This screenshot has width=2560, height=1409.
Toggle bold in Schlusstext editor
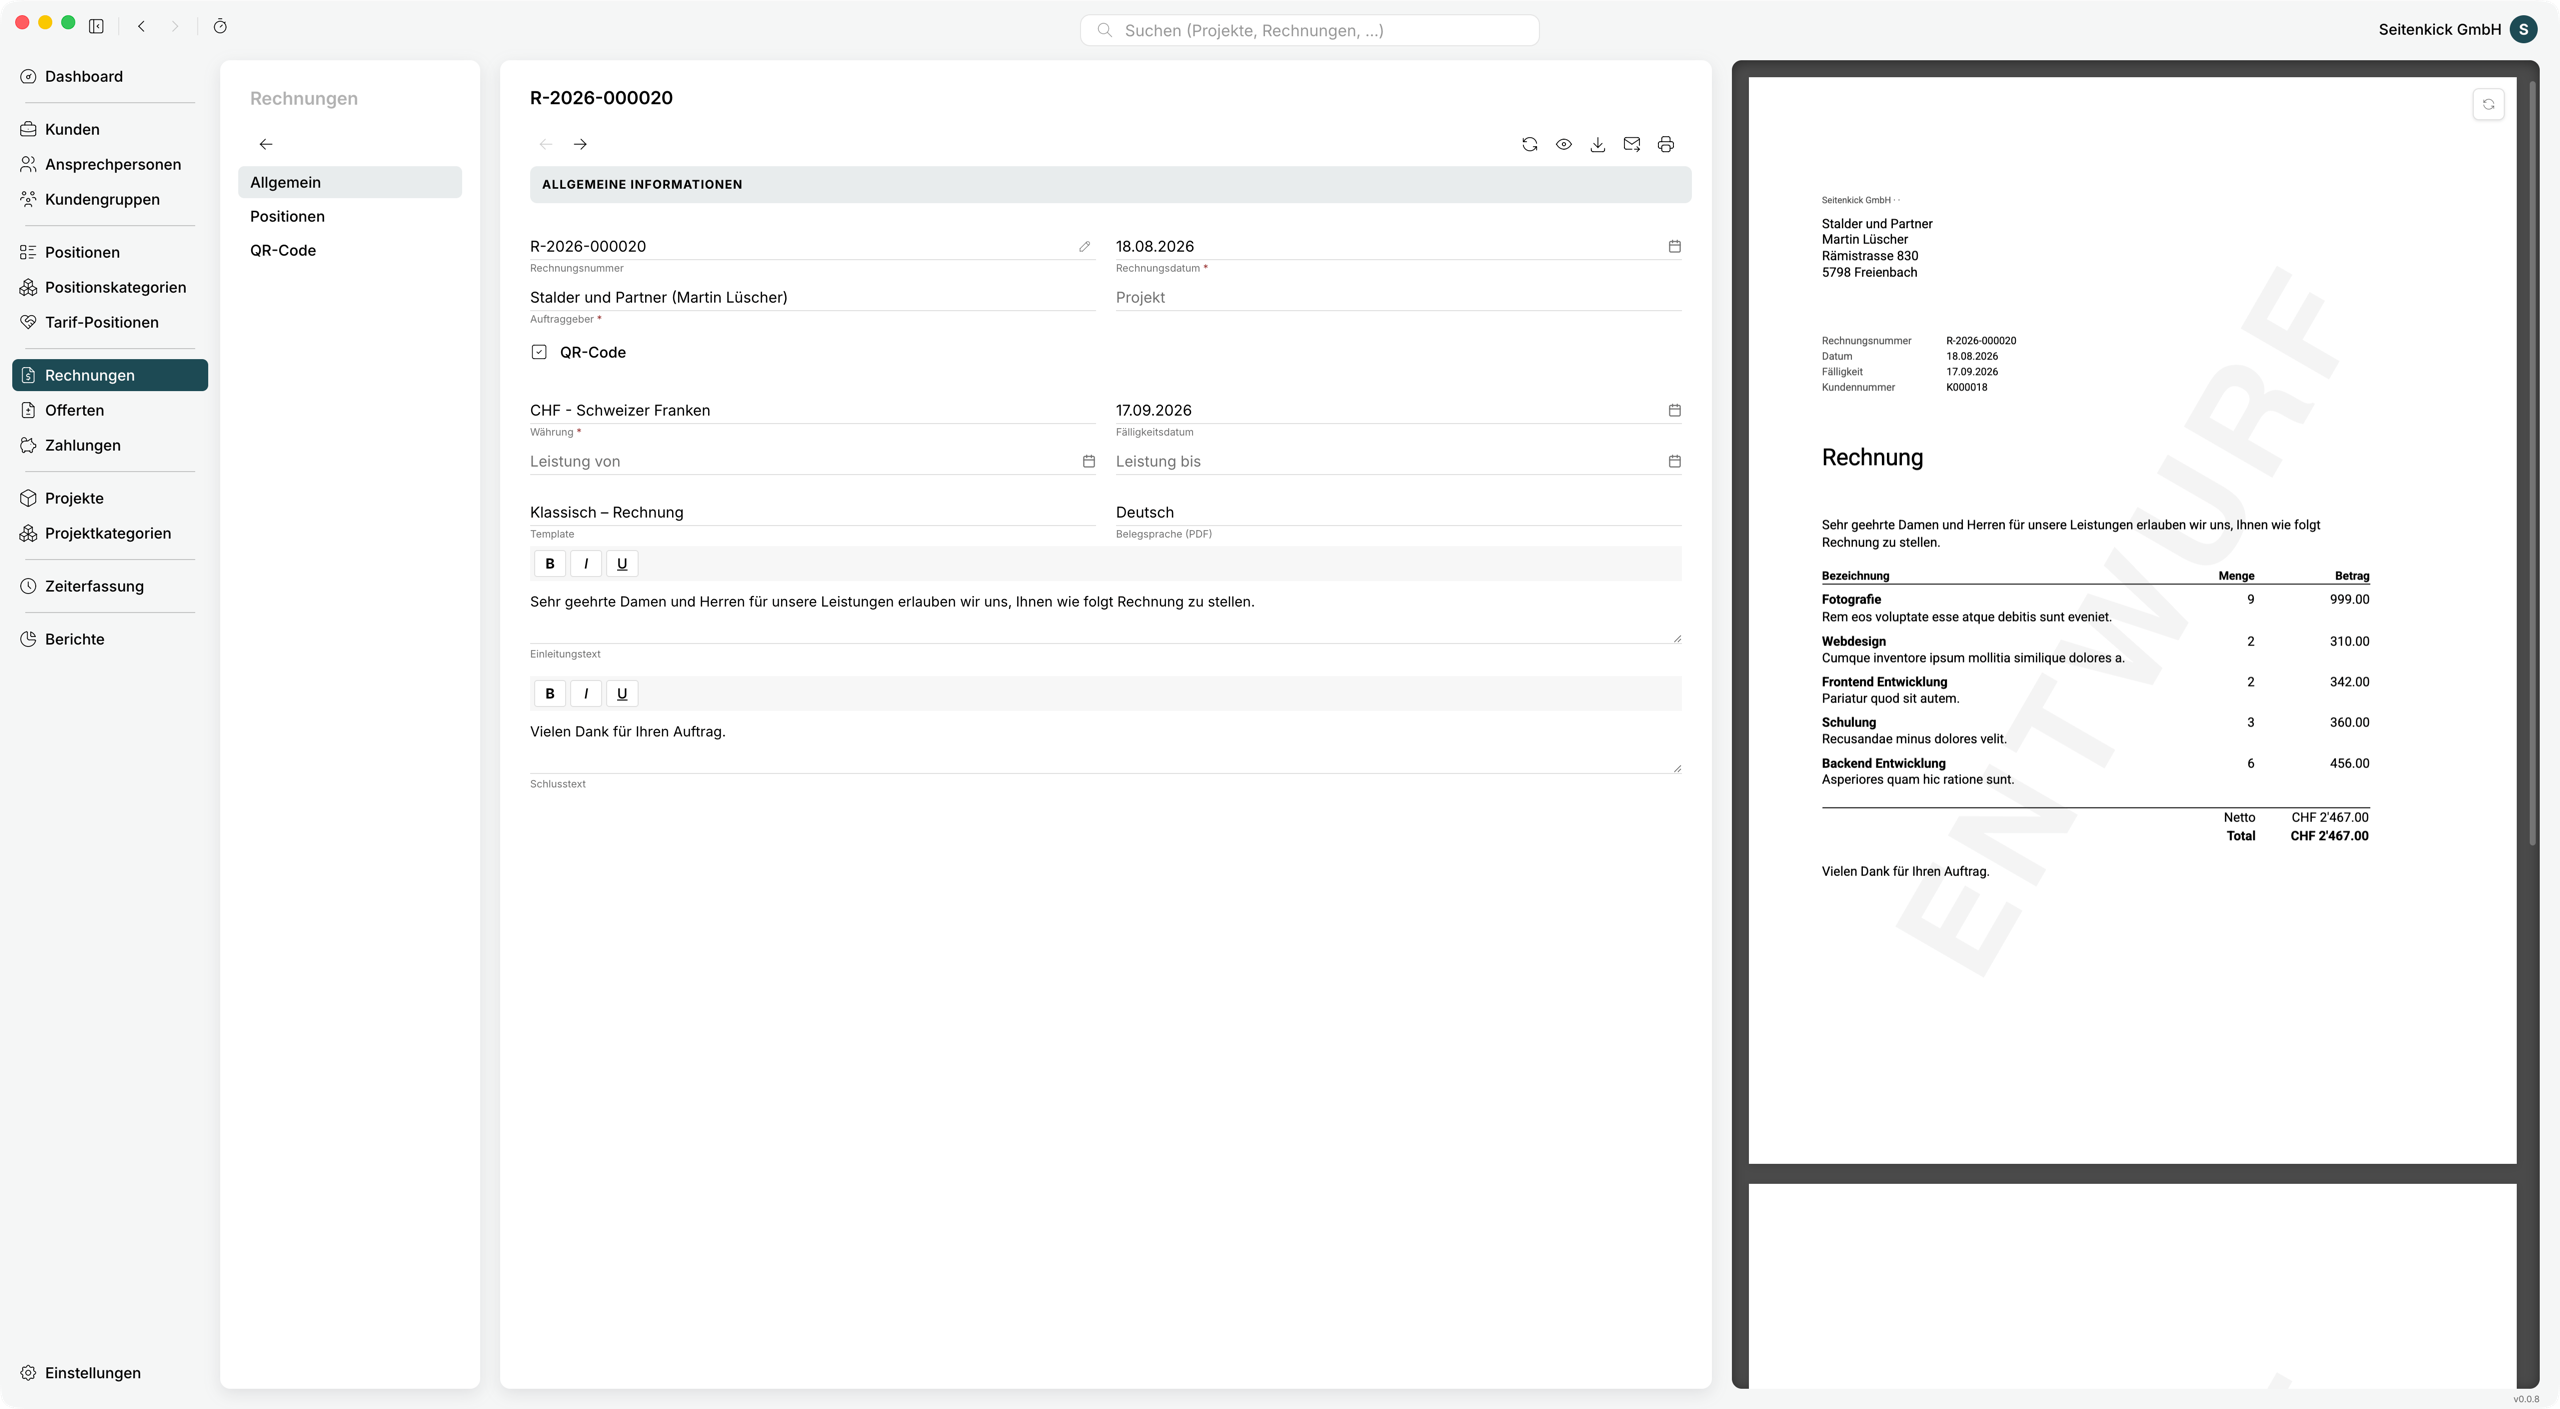click(549, 694)
